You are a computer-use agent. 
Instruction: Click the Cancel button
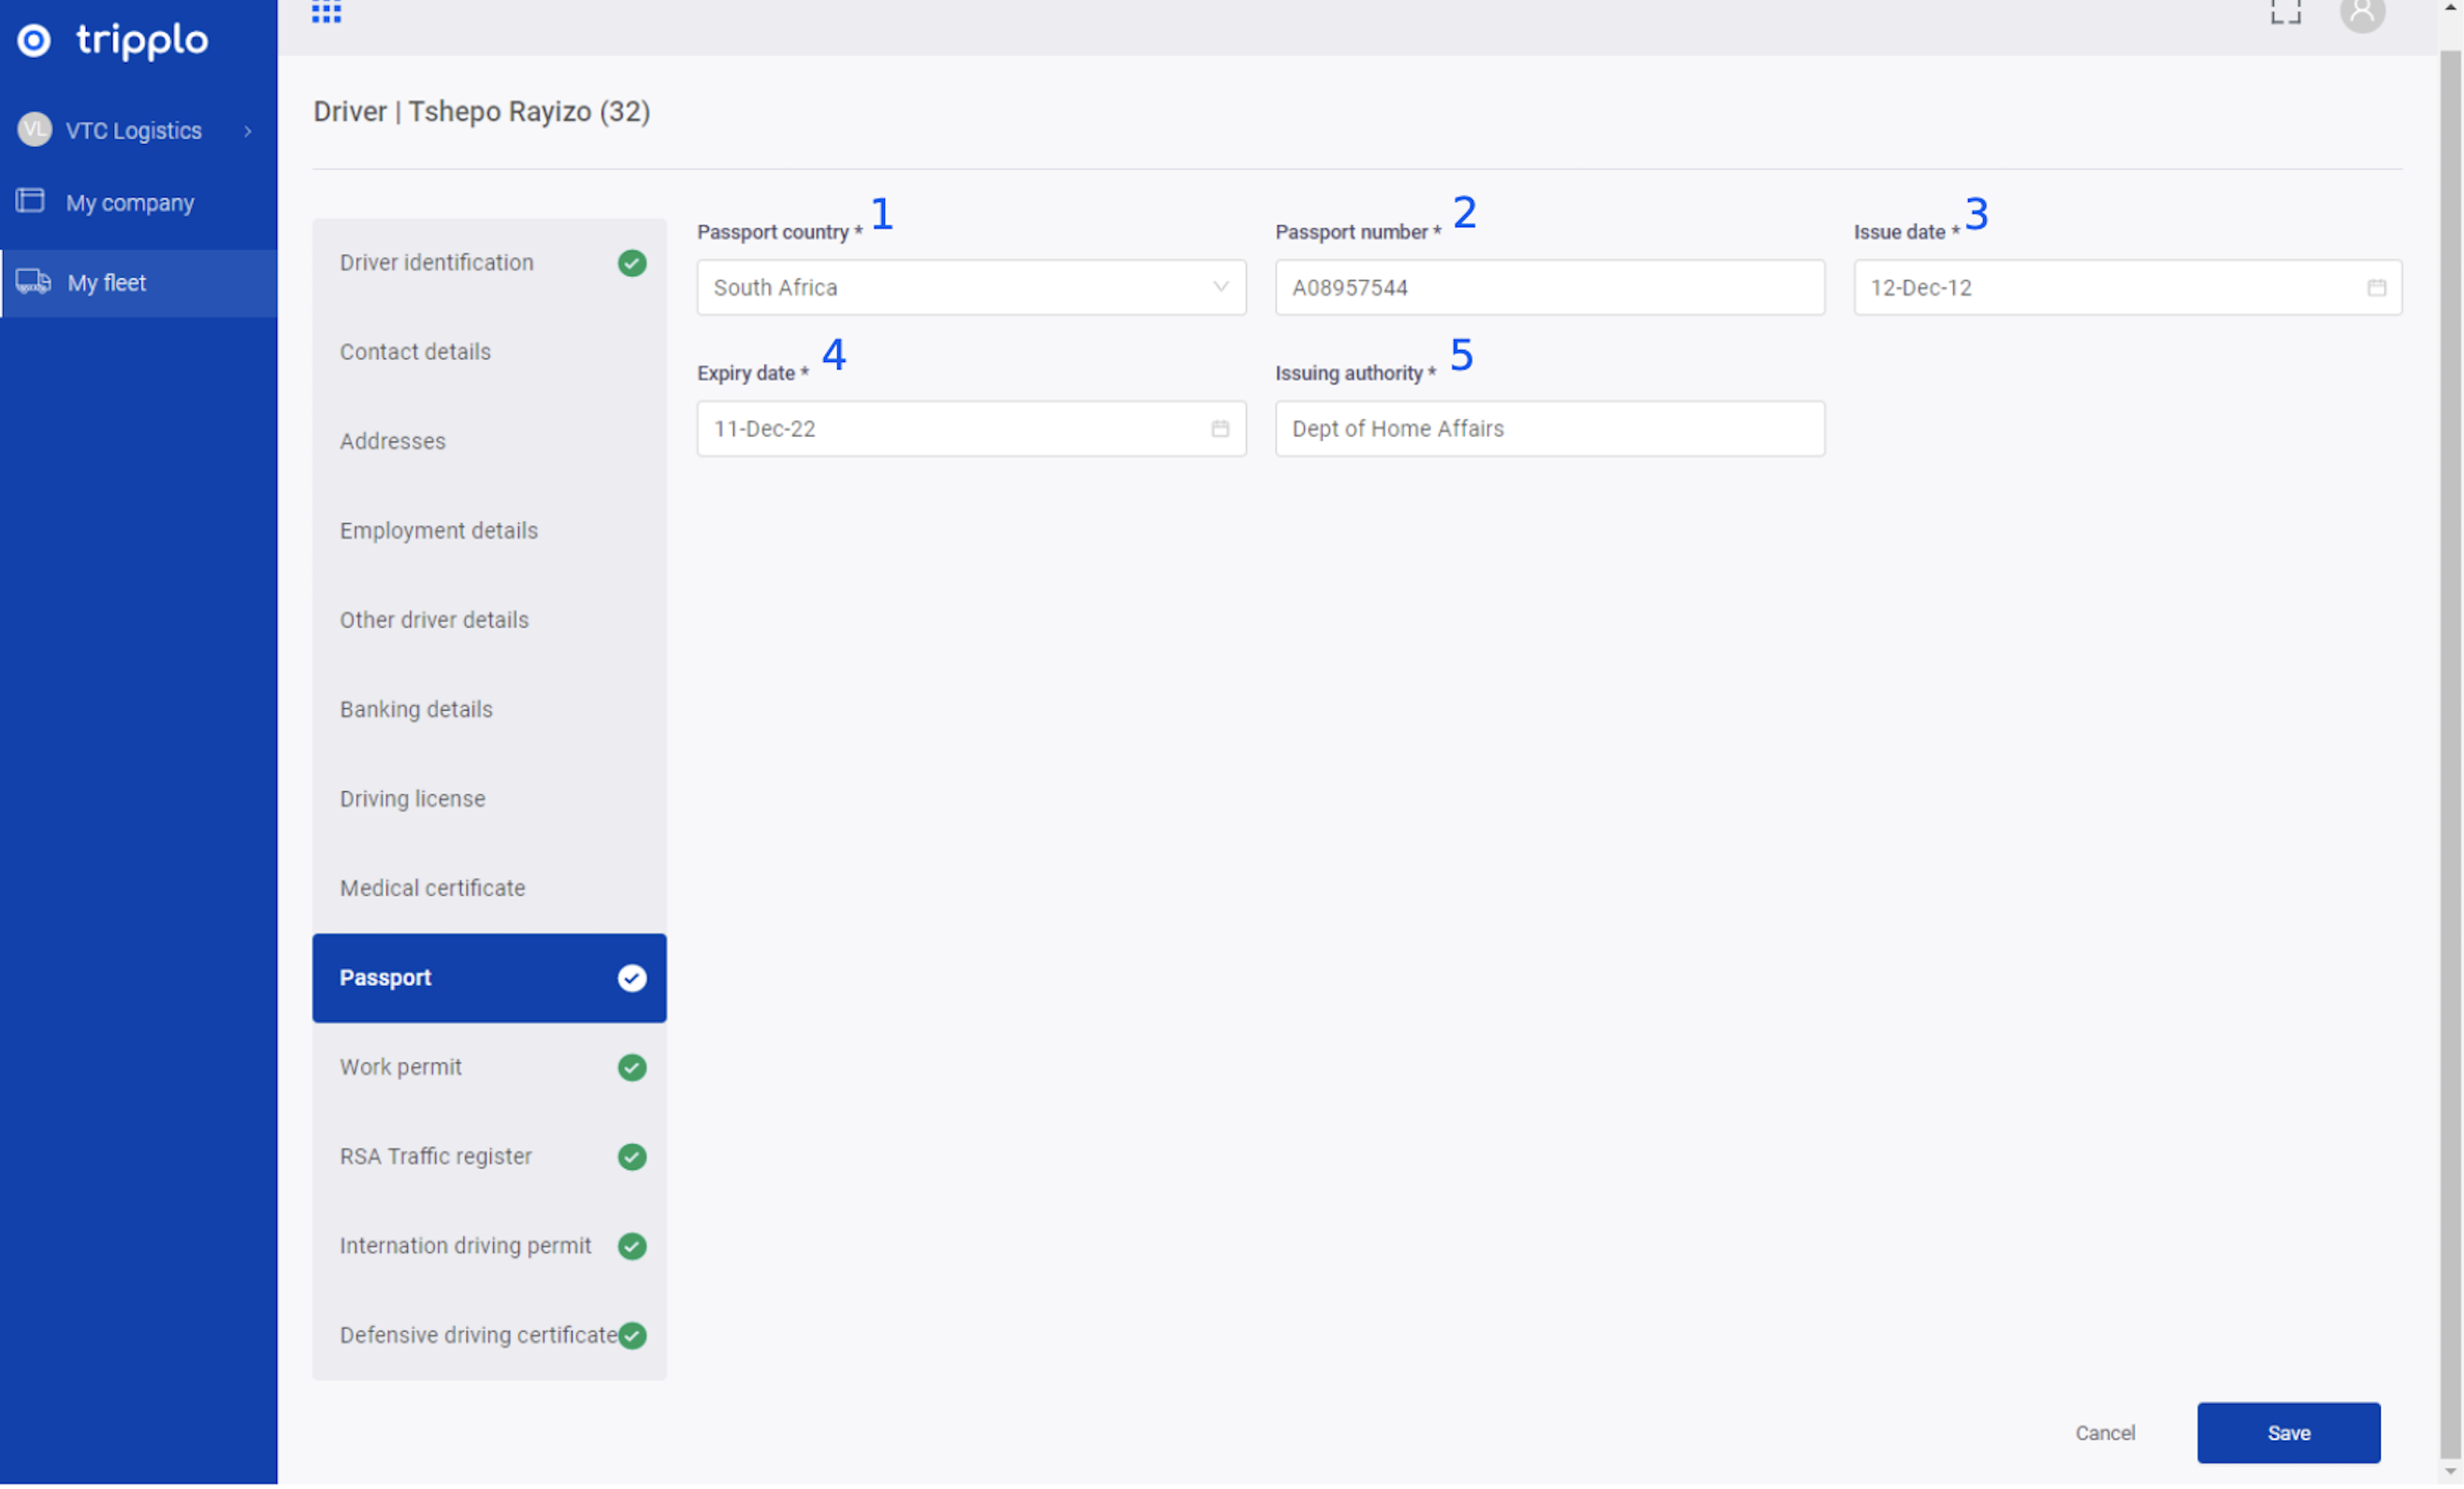2104,1433
